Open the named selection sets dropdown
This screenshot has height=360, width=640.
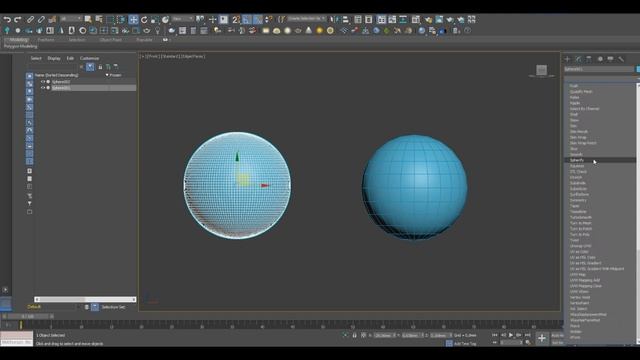[307, 19]
